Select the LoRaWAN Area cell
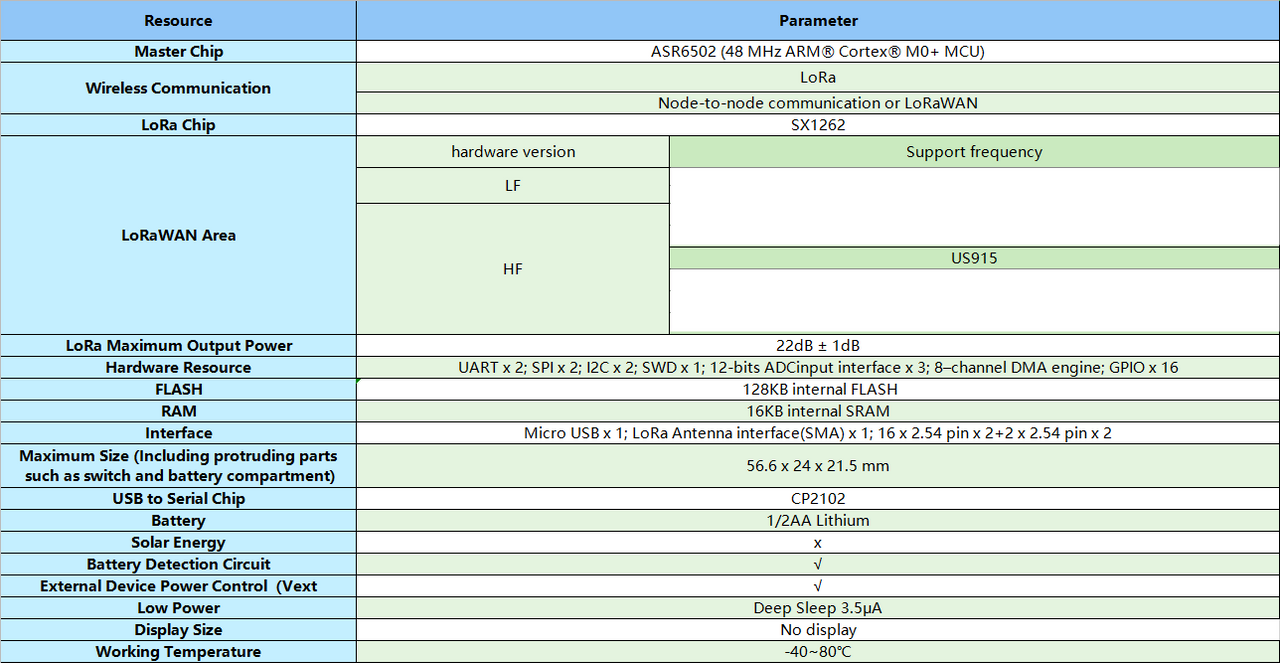1280x663 pixels. pos(178,235)
